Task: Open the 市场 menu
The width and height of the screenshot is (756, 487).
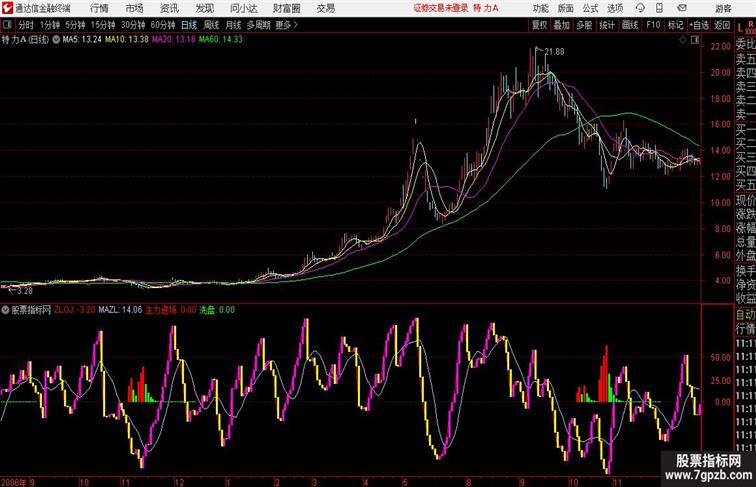Action: tap(135, 8)
